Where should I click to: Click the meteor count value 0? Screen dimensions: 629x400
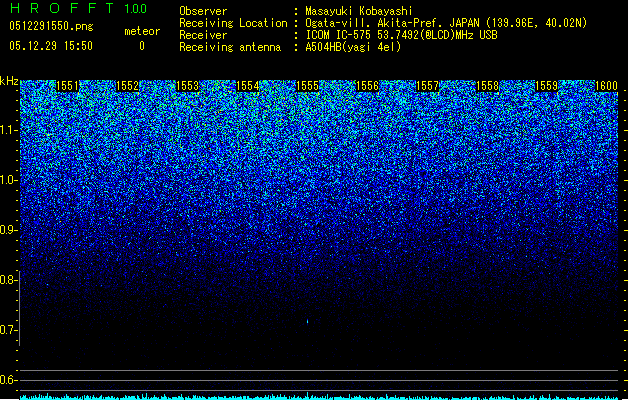[x=142, y=46]
